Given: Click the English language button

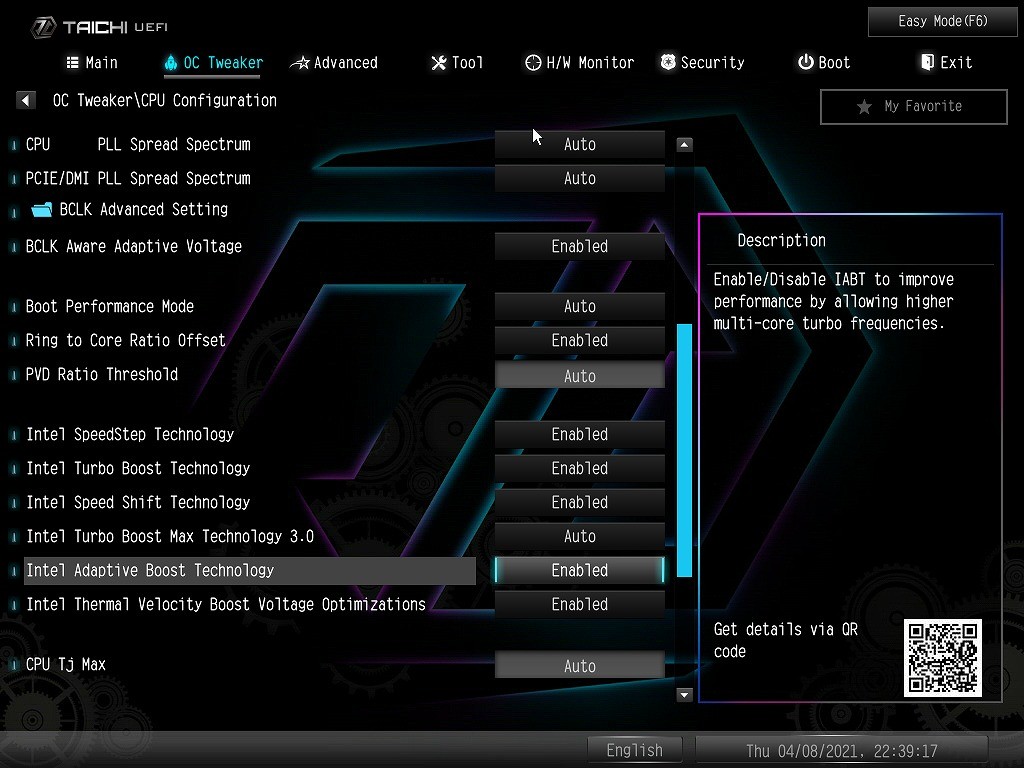Looking at the screenshot, I should click(x=634, y=750).
